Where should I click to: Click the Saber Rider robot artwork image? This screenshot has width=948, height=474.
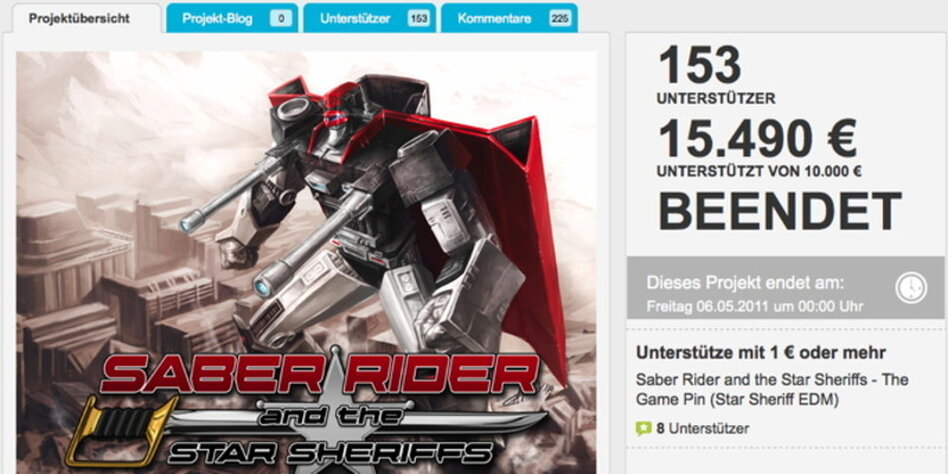pyautogui.click(x=306, y=262)
